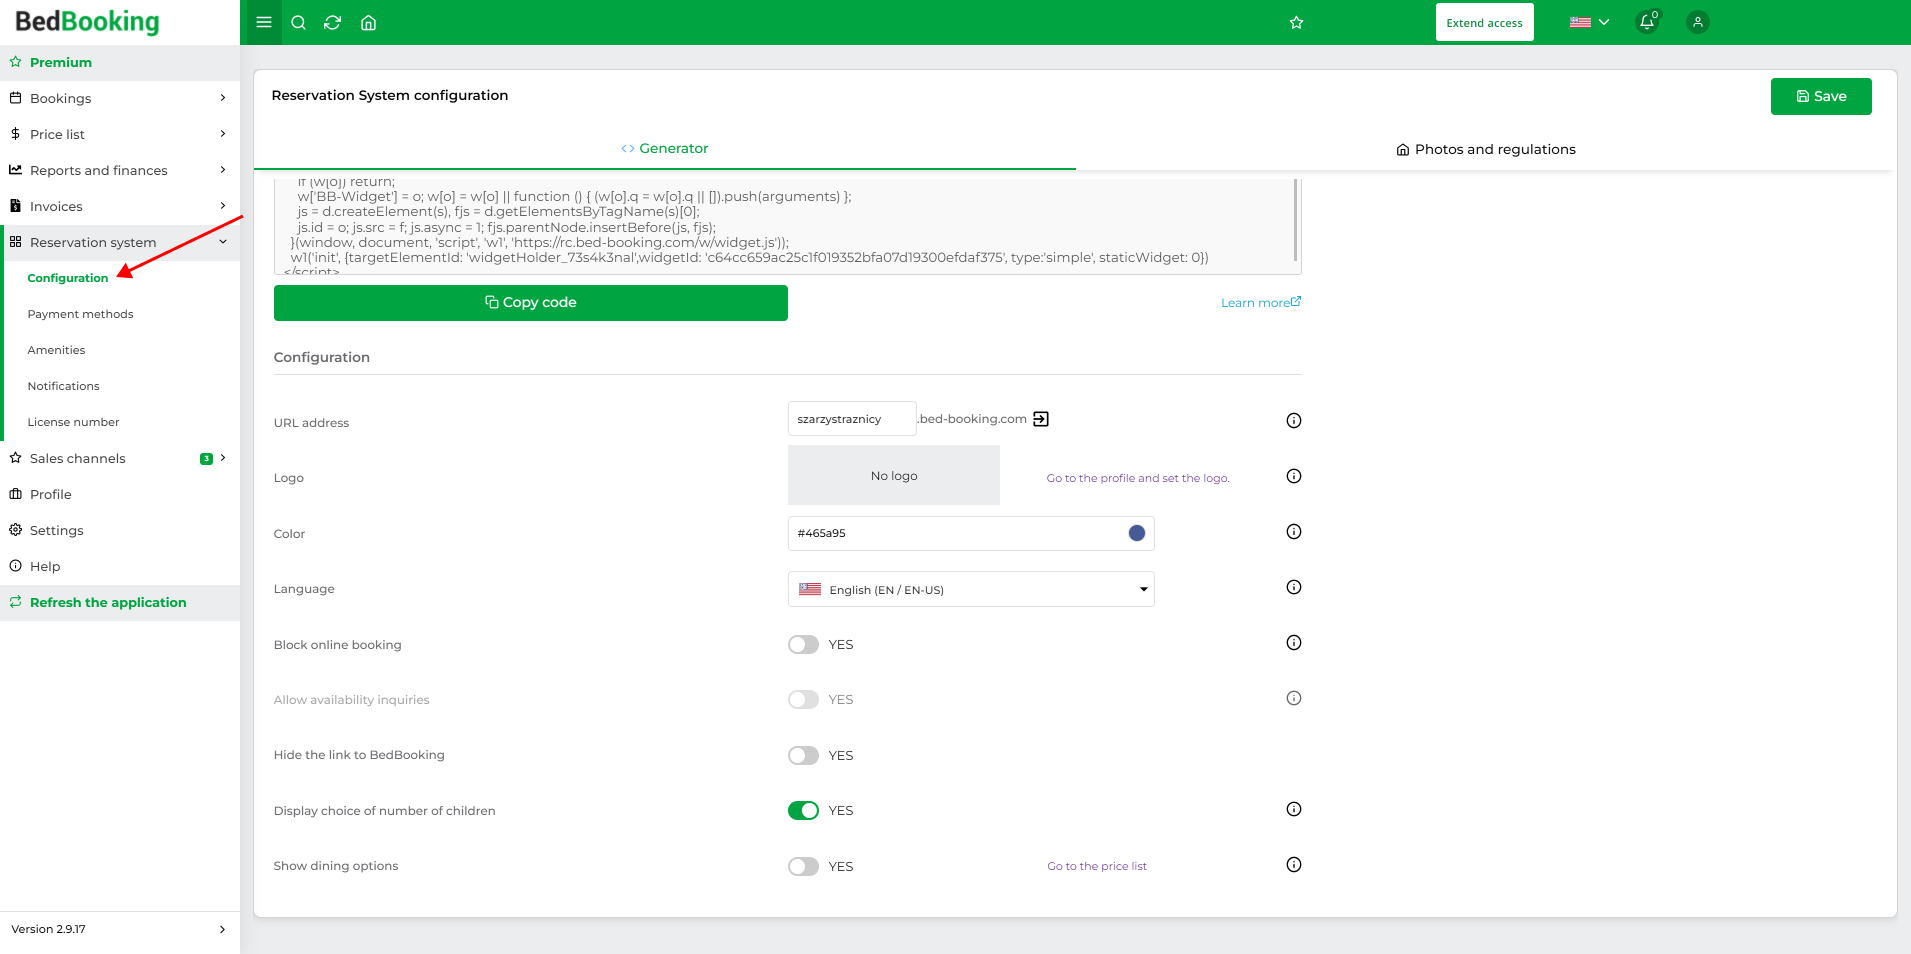Open URL address external link icon
The width and height of the screenshot is (1911, 954).
(x=1041, y=419)
